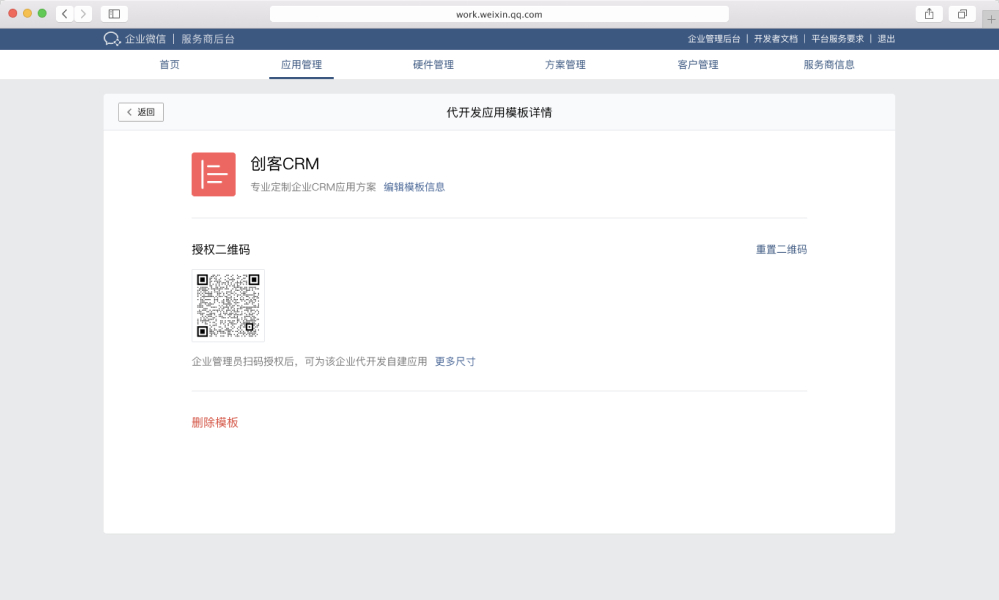Click the 企业微信 logo icon
The image size is (999, 600).
(x=111, y=39)
